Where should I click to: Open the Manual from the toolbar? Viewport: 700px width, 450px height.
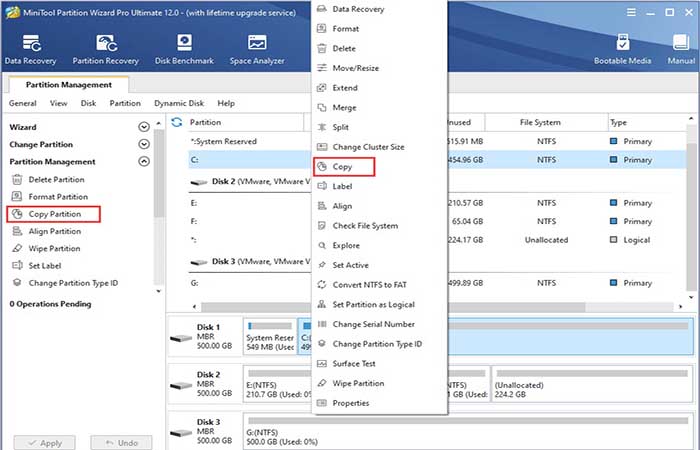coord(681,50)
